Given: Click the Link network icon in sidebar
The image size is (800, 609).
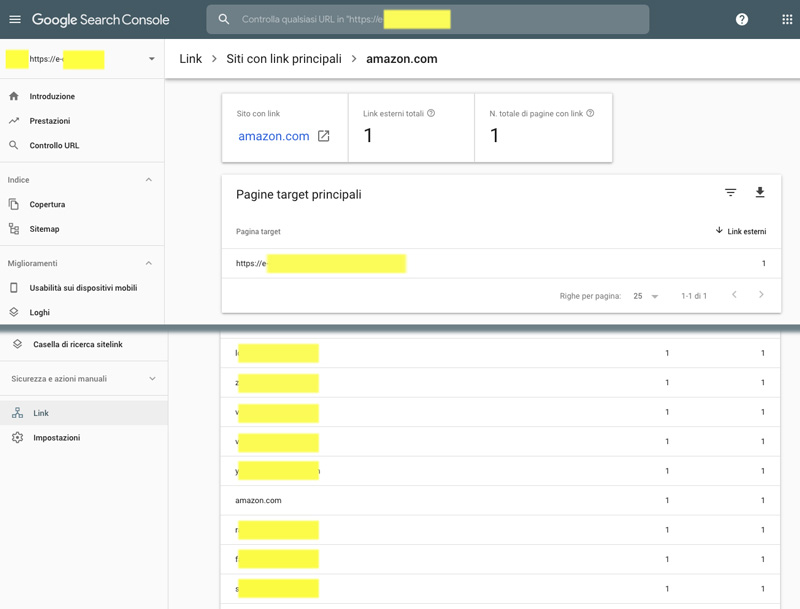Looking at the screenshot, I should (x=17, y=413).
